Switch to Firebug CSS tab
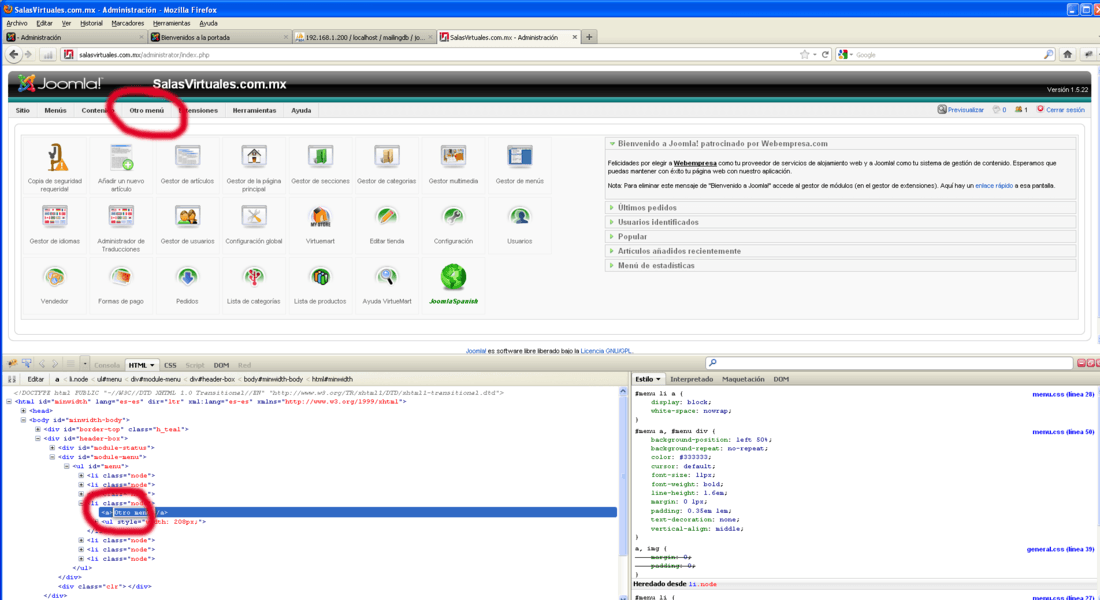 170,365
